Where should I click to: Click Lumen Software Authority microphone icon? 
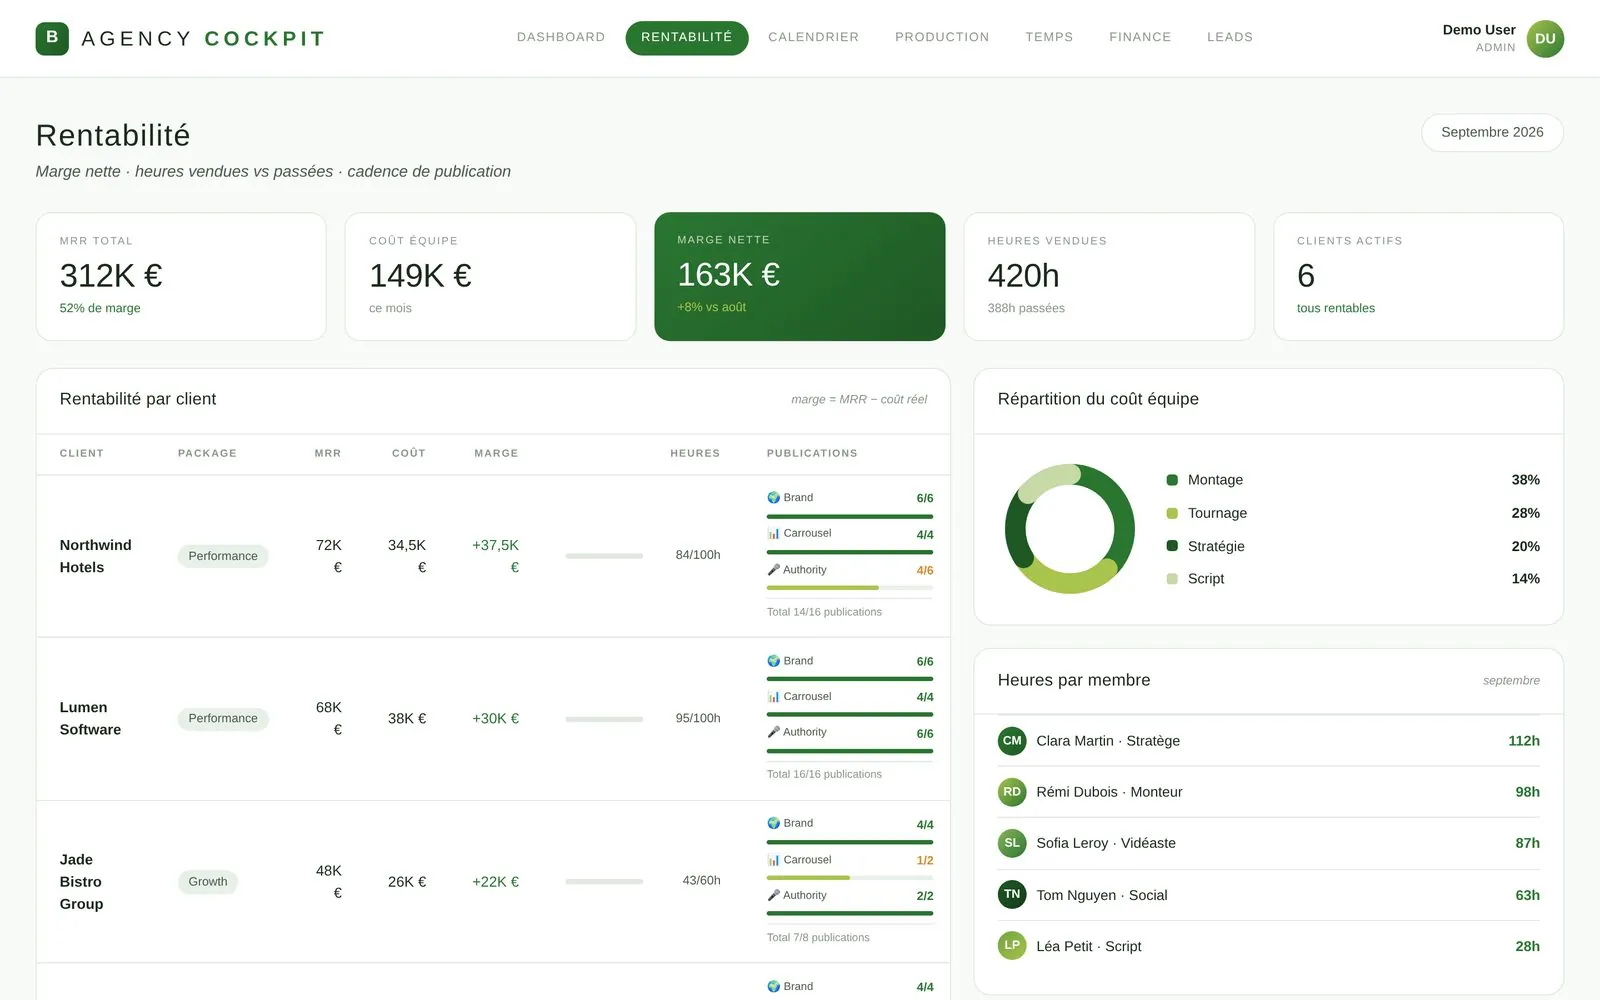pyautogui.click(x=773, y=732)
